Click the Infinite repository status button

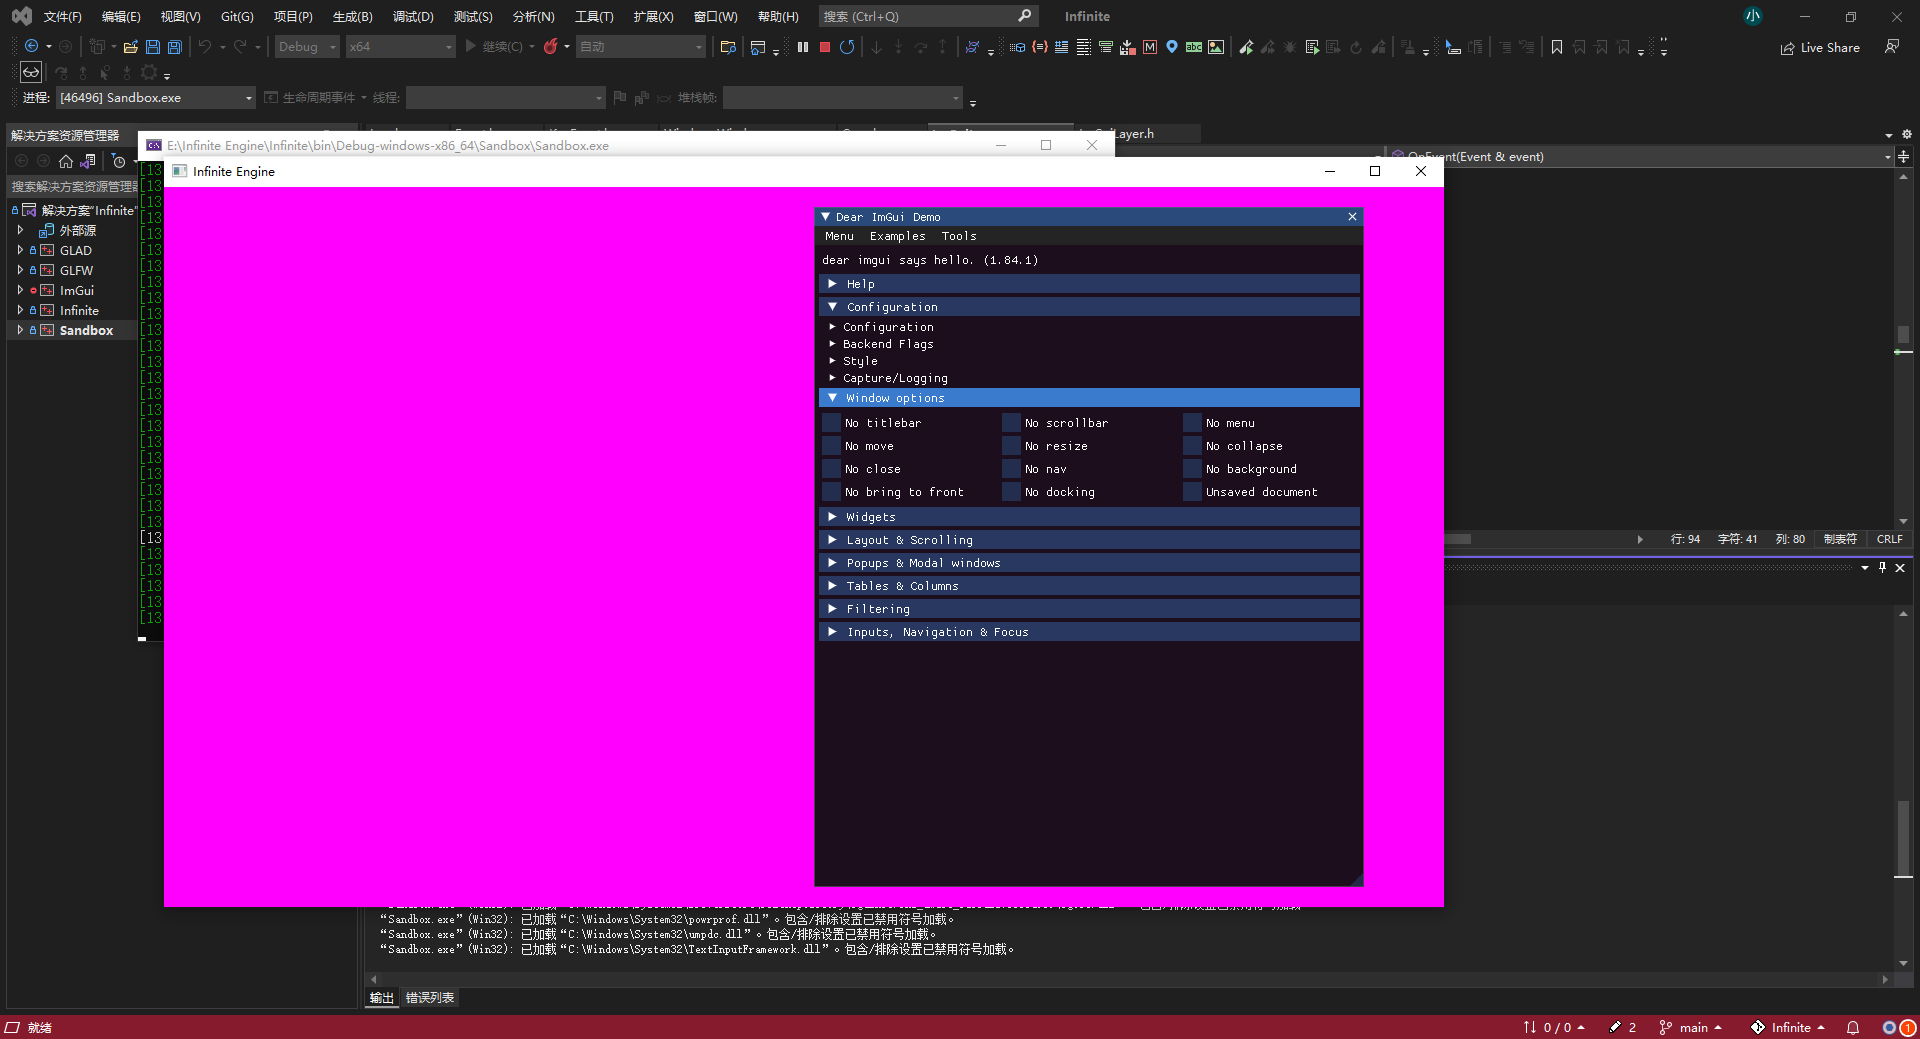point(1788,1027)
